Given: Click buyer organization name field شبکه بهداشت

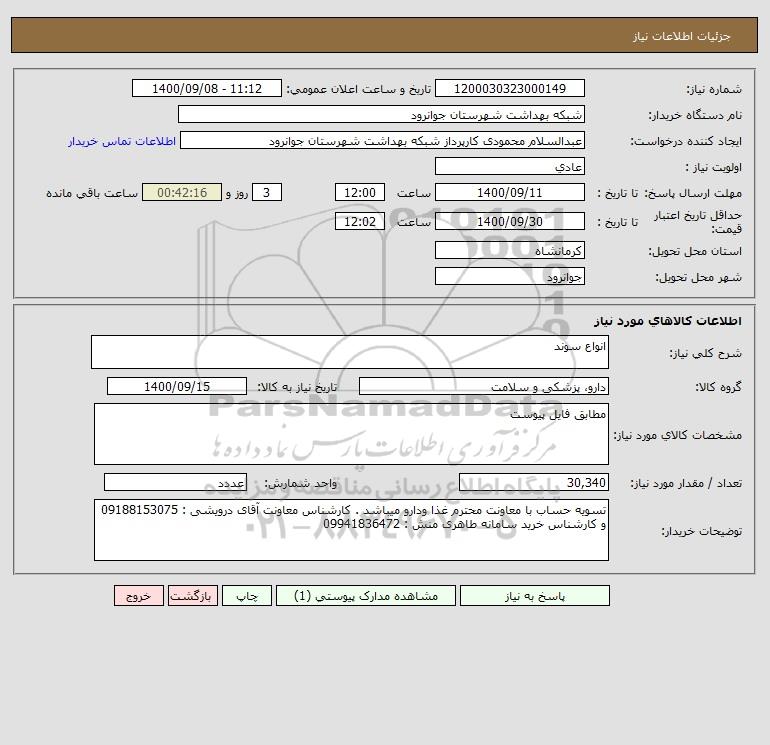Looking at the screenshot, I should [x=381, y=114].
